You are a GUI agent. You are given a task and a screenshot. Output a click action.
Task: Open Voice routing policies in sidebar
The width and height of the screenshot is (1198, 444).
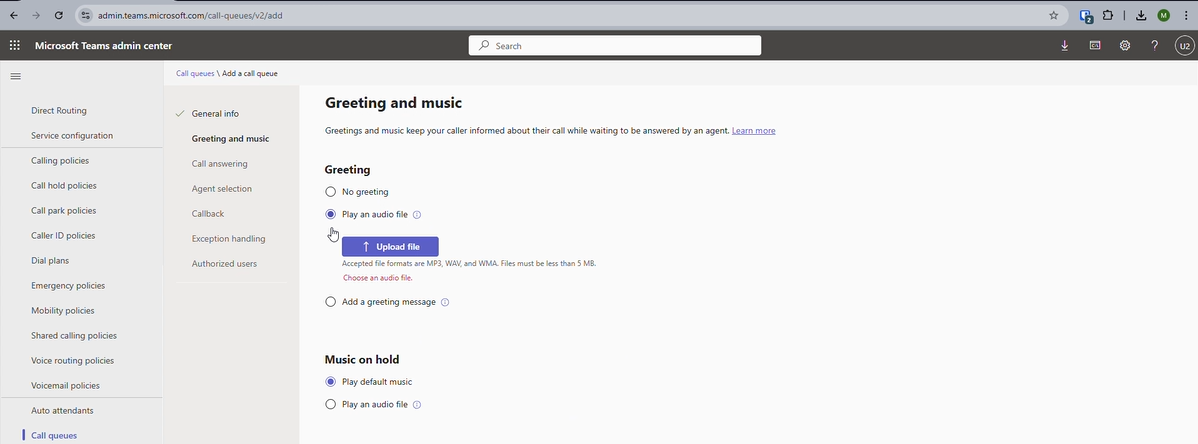(72, 361)
